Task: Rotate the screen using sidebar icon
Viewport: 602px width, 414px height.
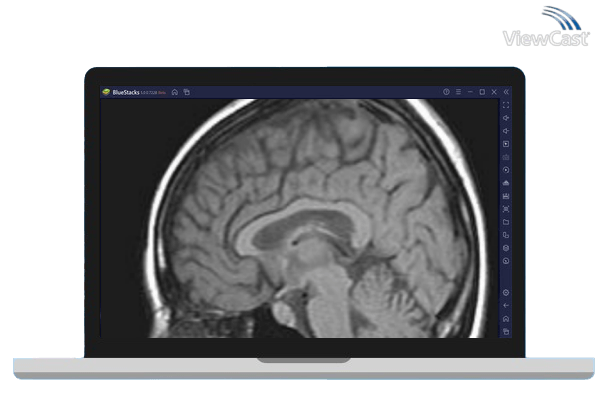Action: tap(506, 235)
